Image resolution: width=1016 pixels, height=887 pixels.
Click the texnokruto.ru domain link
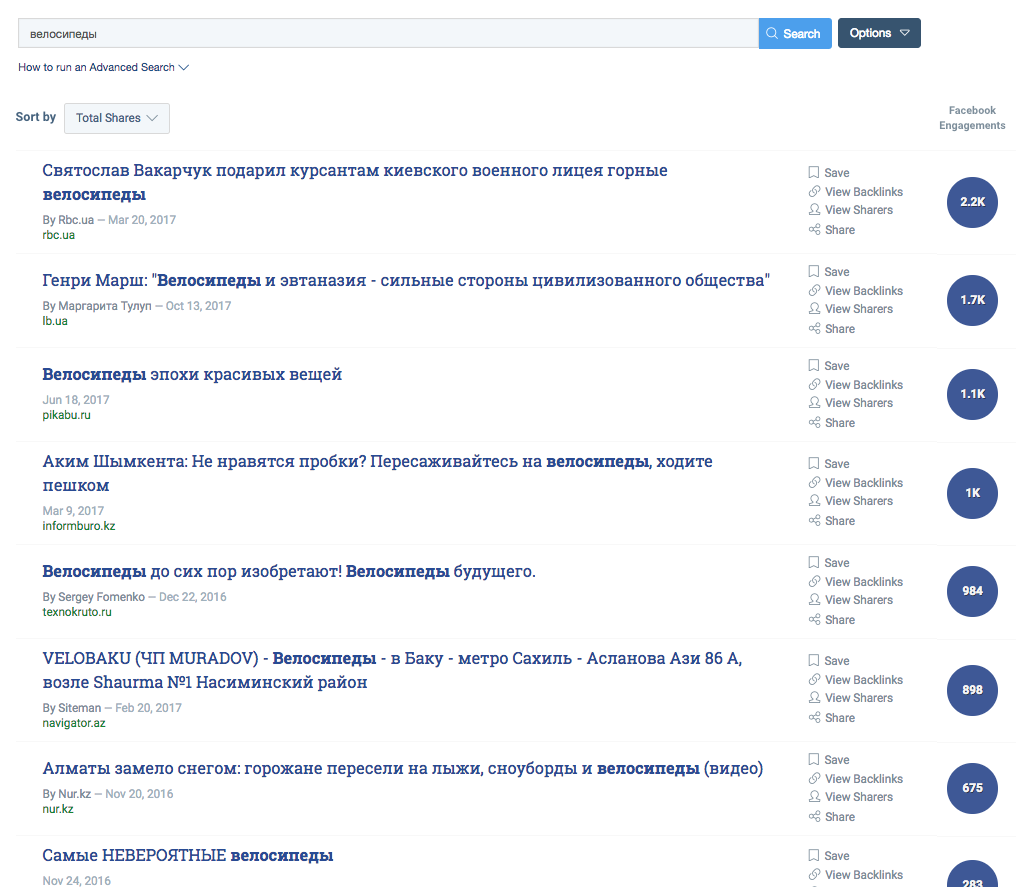[x=76, y=612]
